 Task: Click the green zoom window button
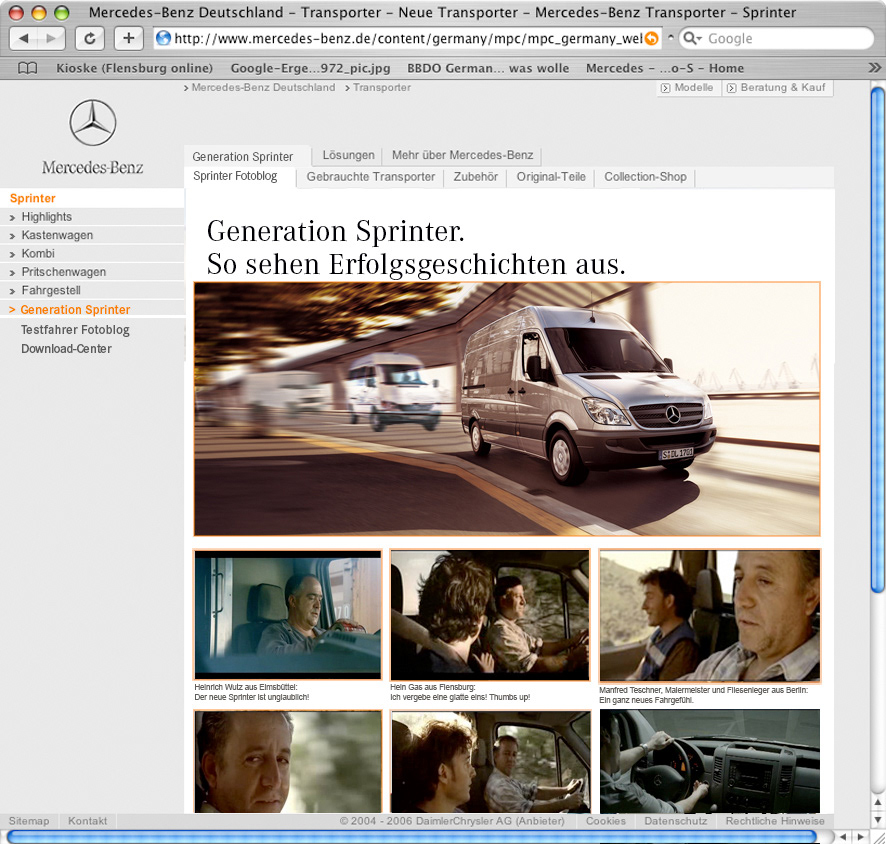pyautogui.click(x=62, y=12)
